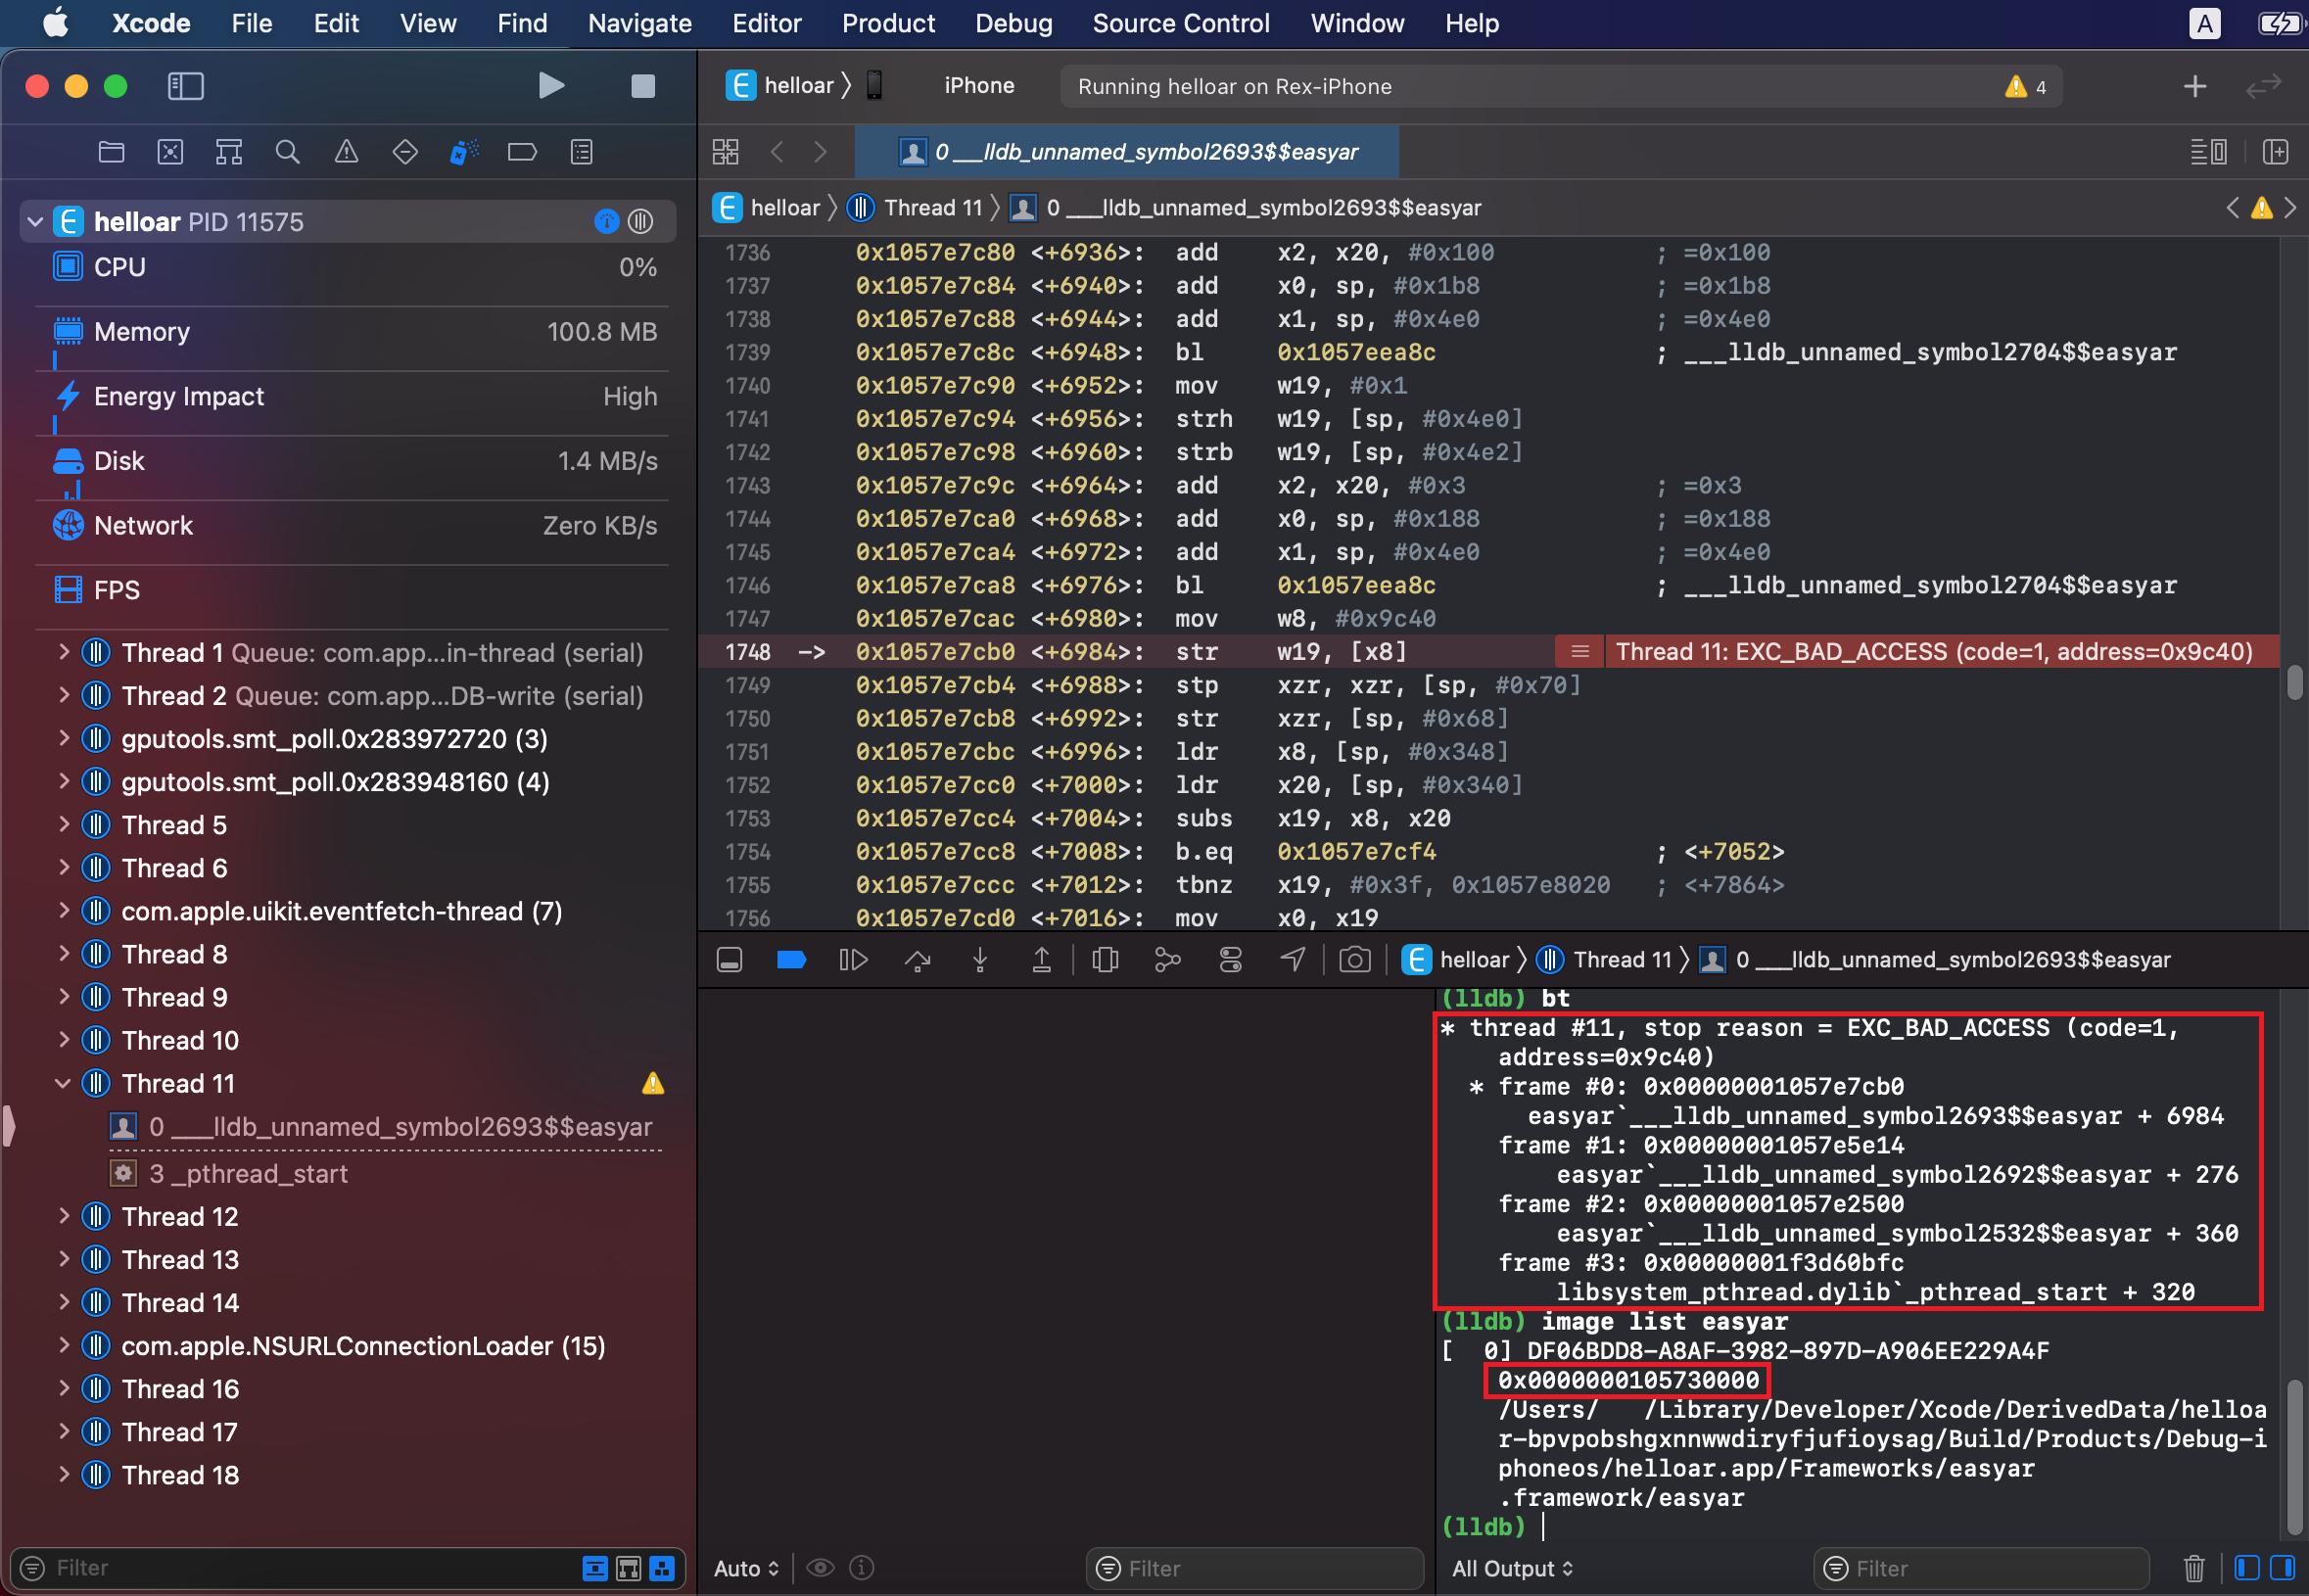
Task: Click the Simulate Location arrow icon
Action: click(x=1292, y=960)
